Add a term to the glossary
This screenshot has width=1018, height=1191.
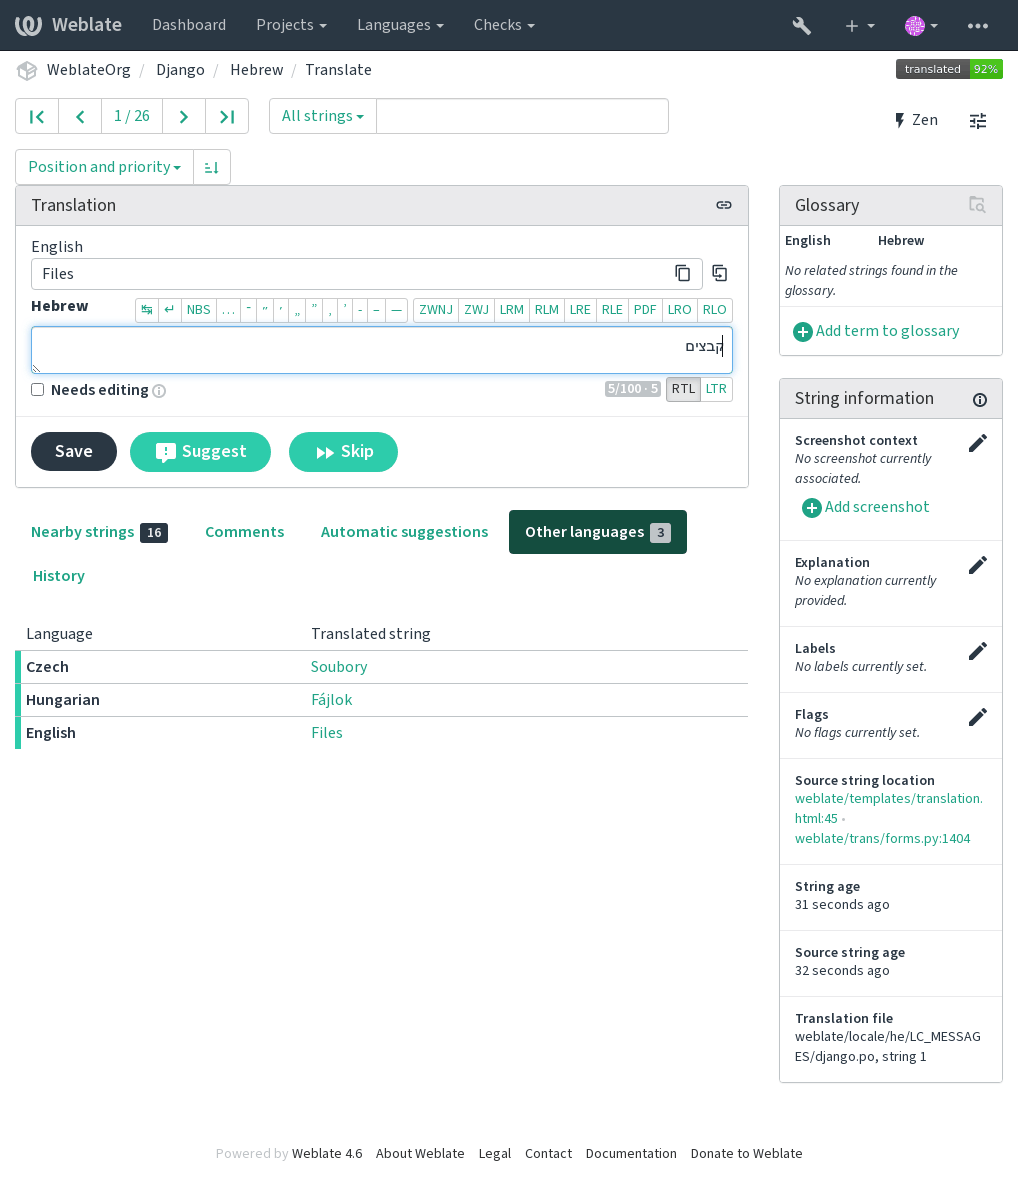876,331
